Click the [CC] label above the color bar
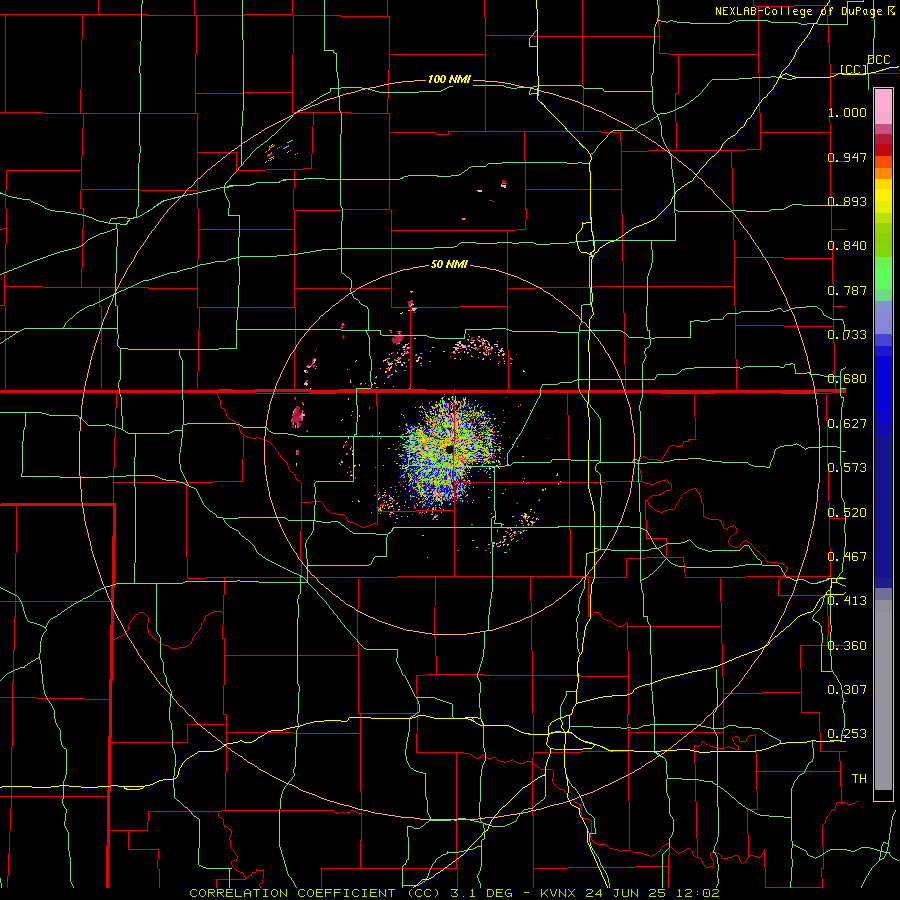This screenshot has width=900, height=900. [854, 69]
